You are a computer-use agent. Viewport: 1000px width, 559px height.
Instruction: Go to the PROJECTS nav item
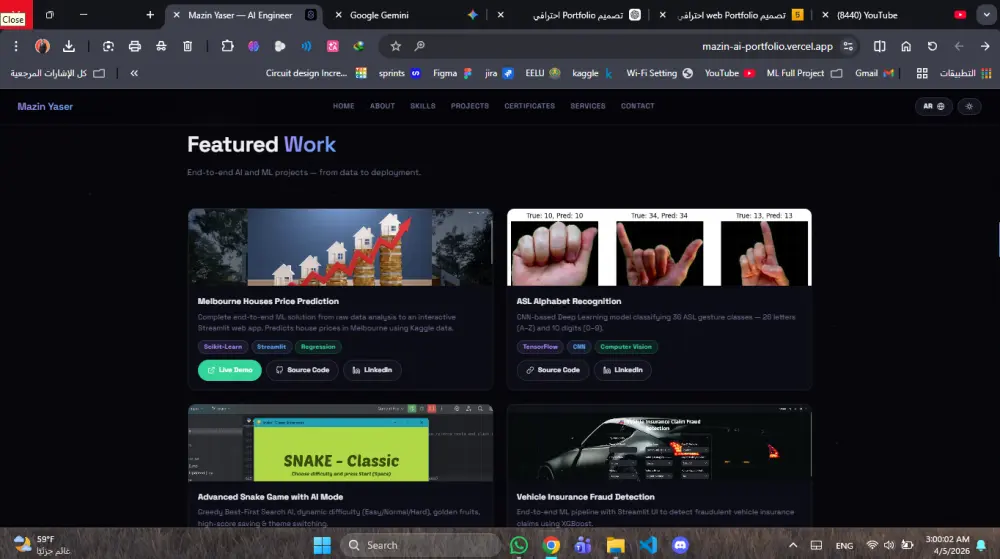(469, 106)
